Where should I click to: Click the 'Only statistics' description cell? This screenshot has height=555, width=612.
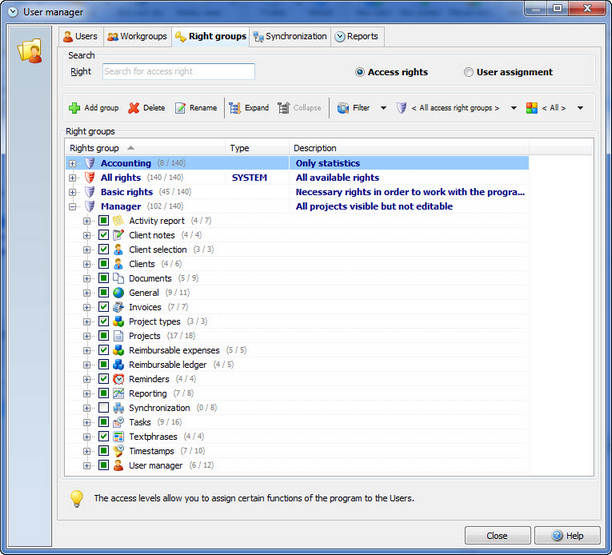click(409, 163)
